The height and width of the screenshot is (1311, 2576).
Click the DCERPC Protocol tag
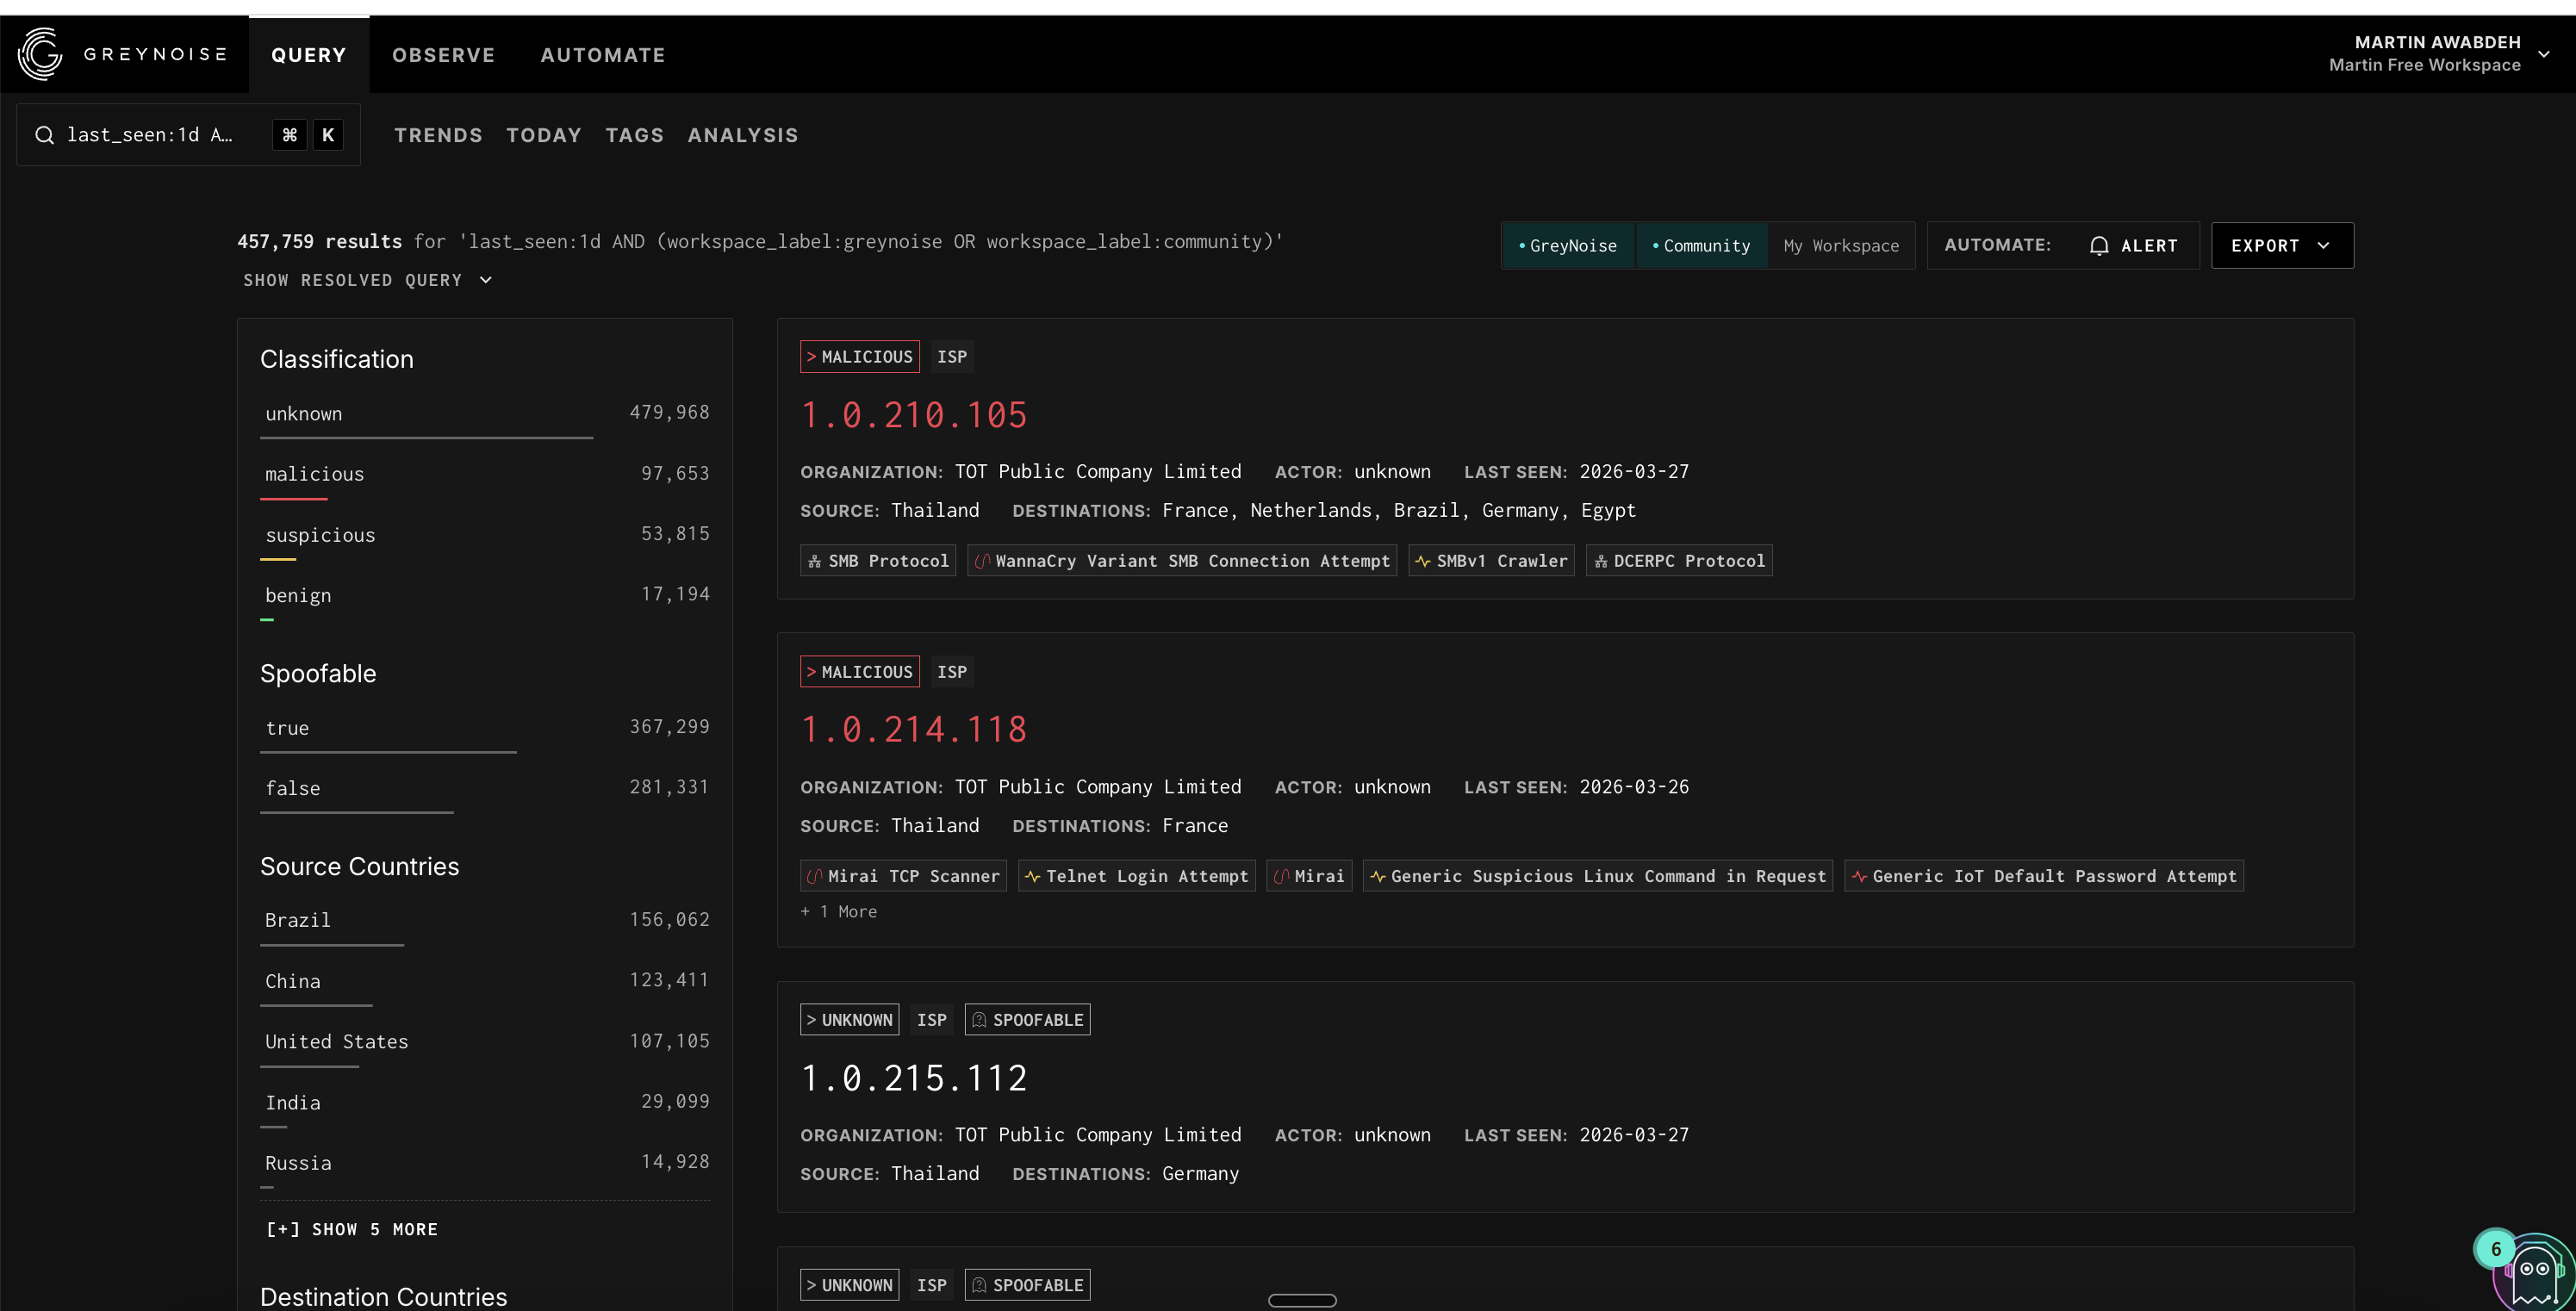1679,561
